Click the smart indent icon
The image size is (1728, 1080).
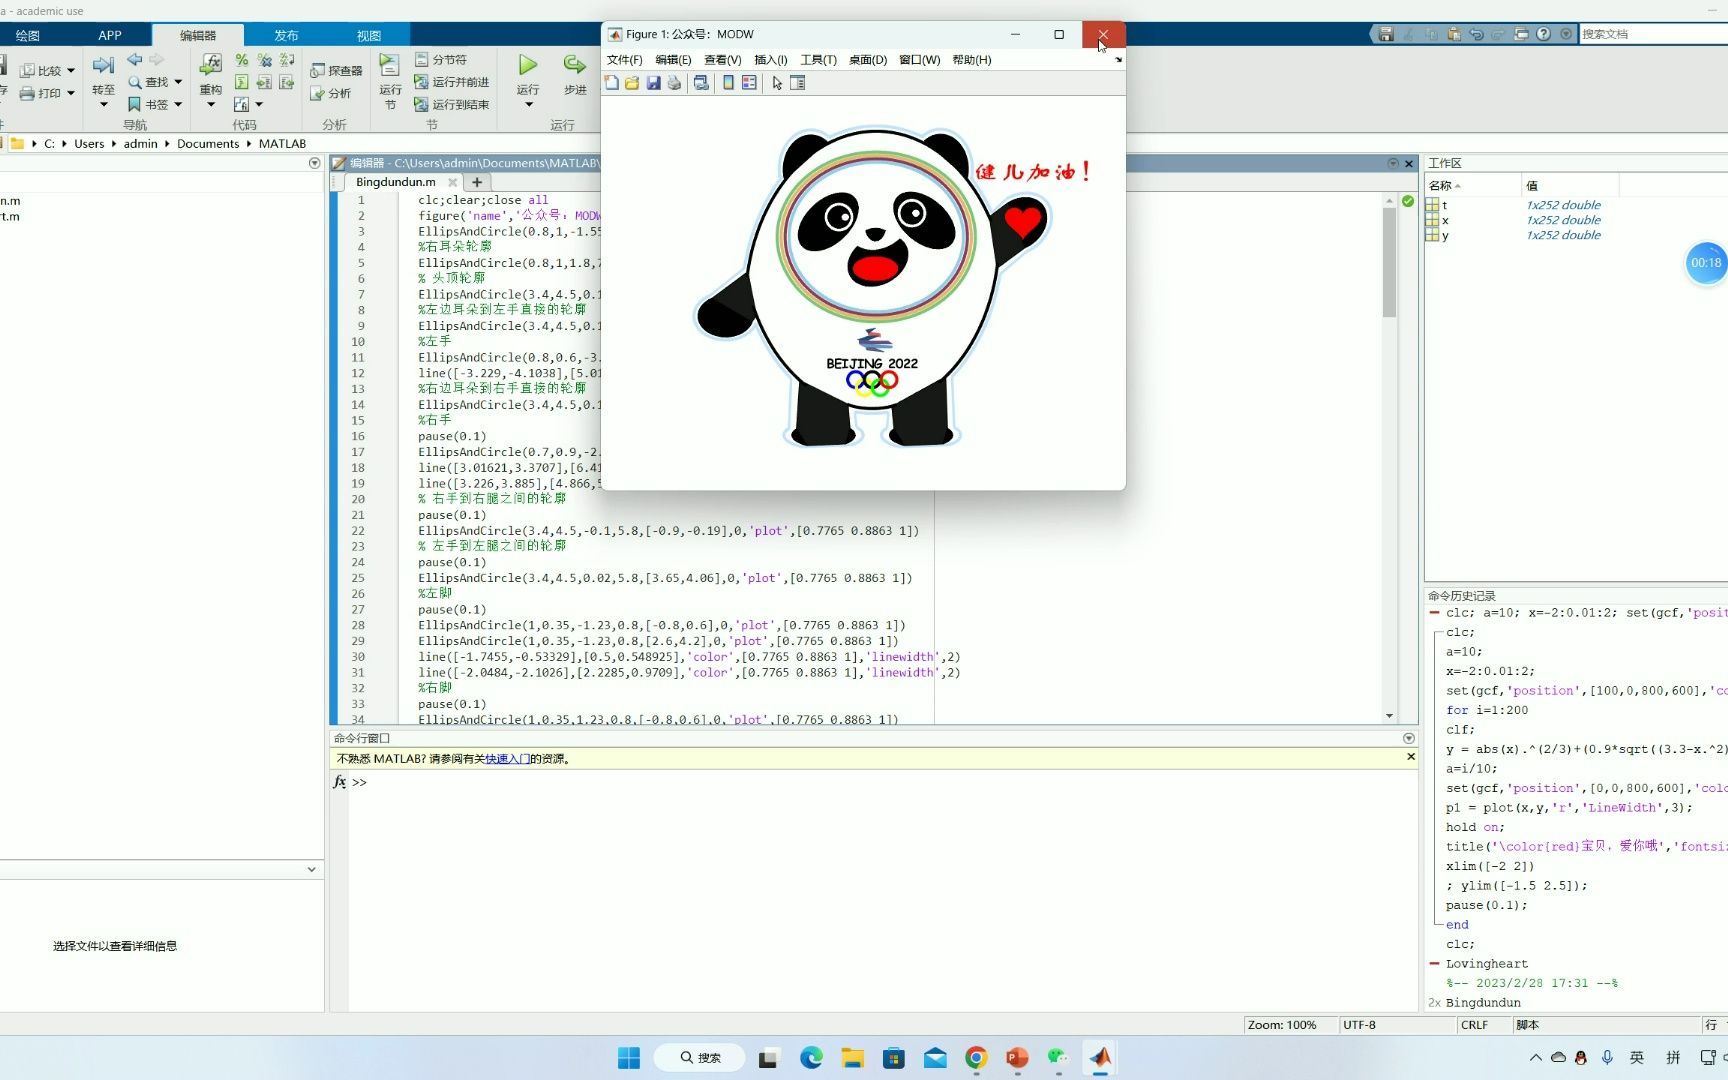pos(242,82)
